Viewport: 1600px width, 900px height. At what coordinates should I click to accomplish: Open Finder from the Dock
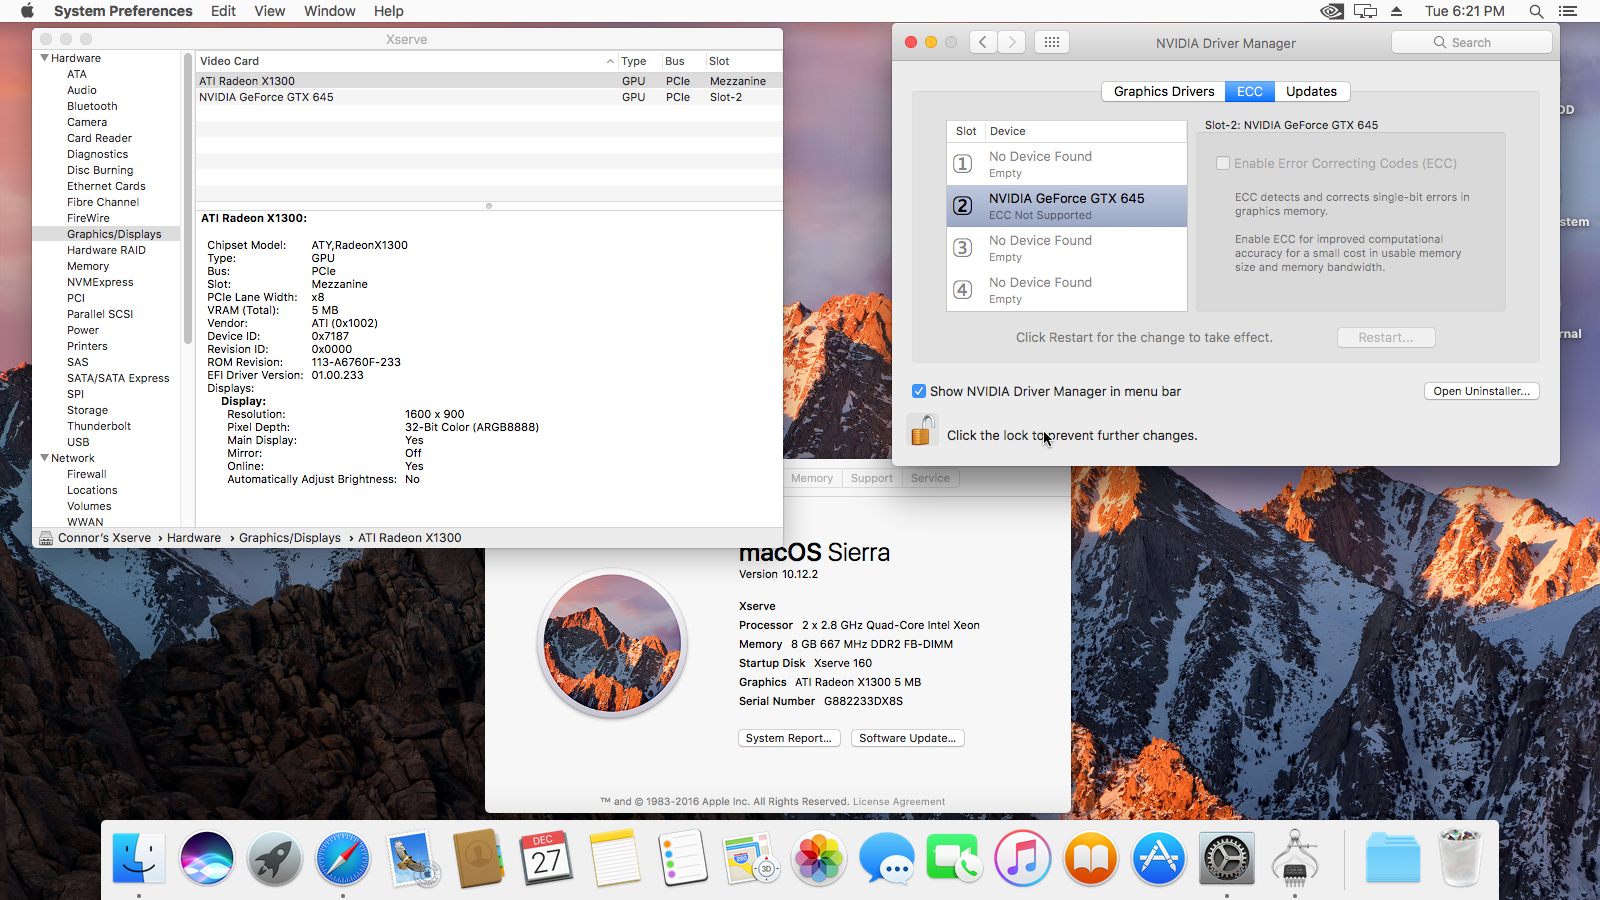[x=138, y=858]
